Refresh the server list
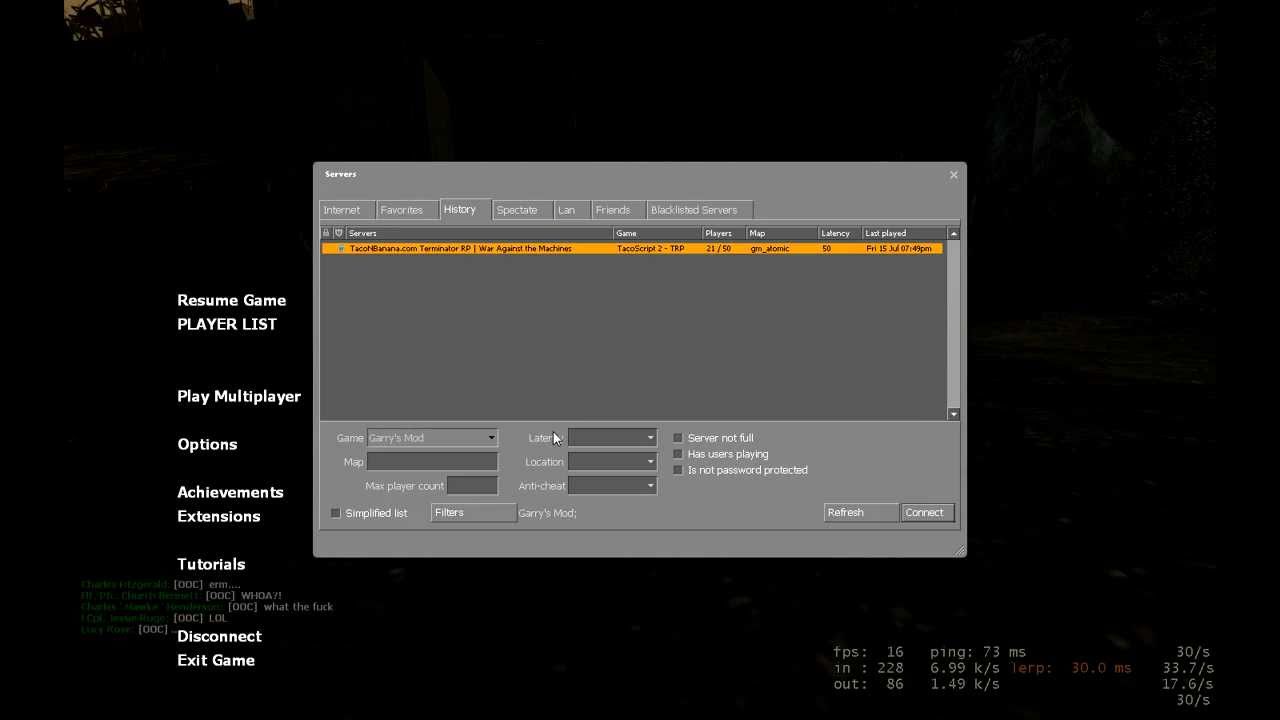 tap(861, 513)
